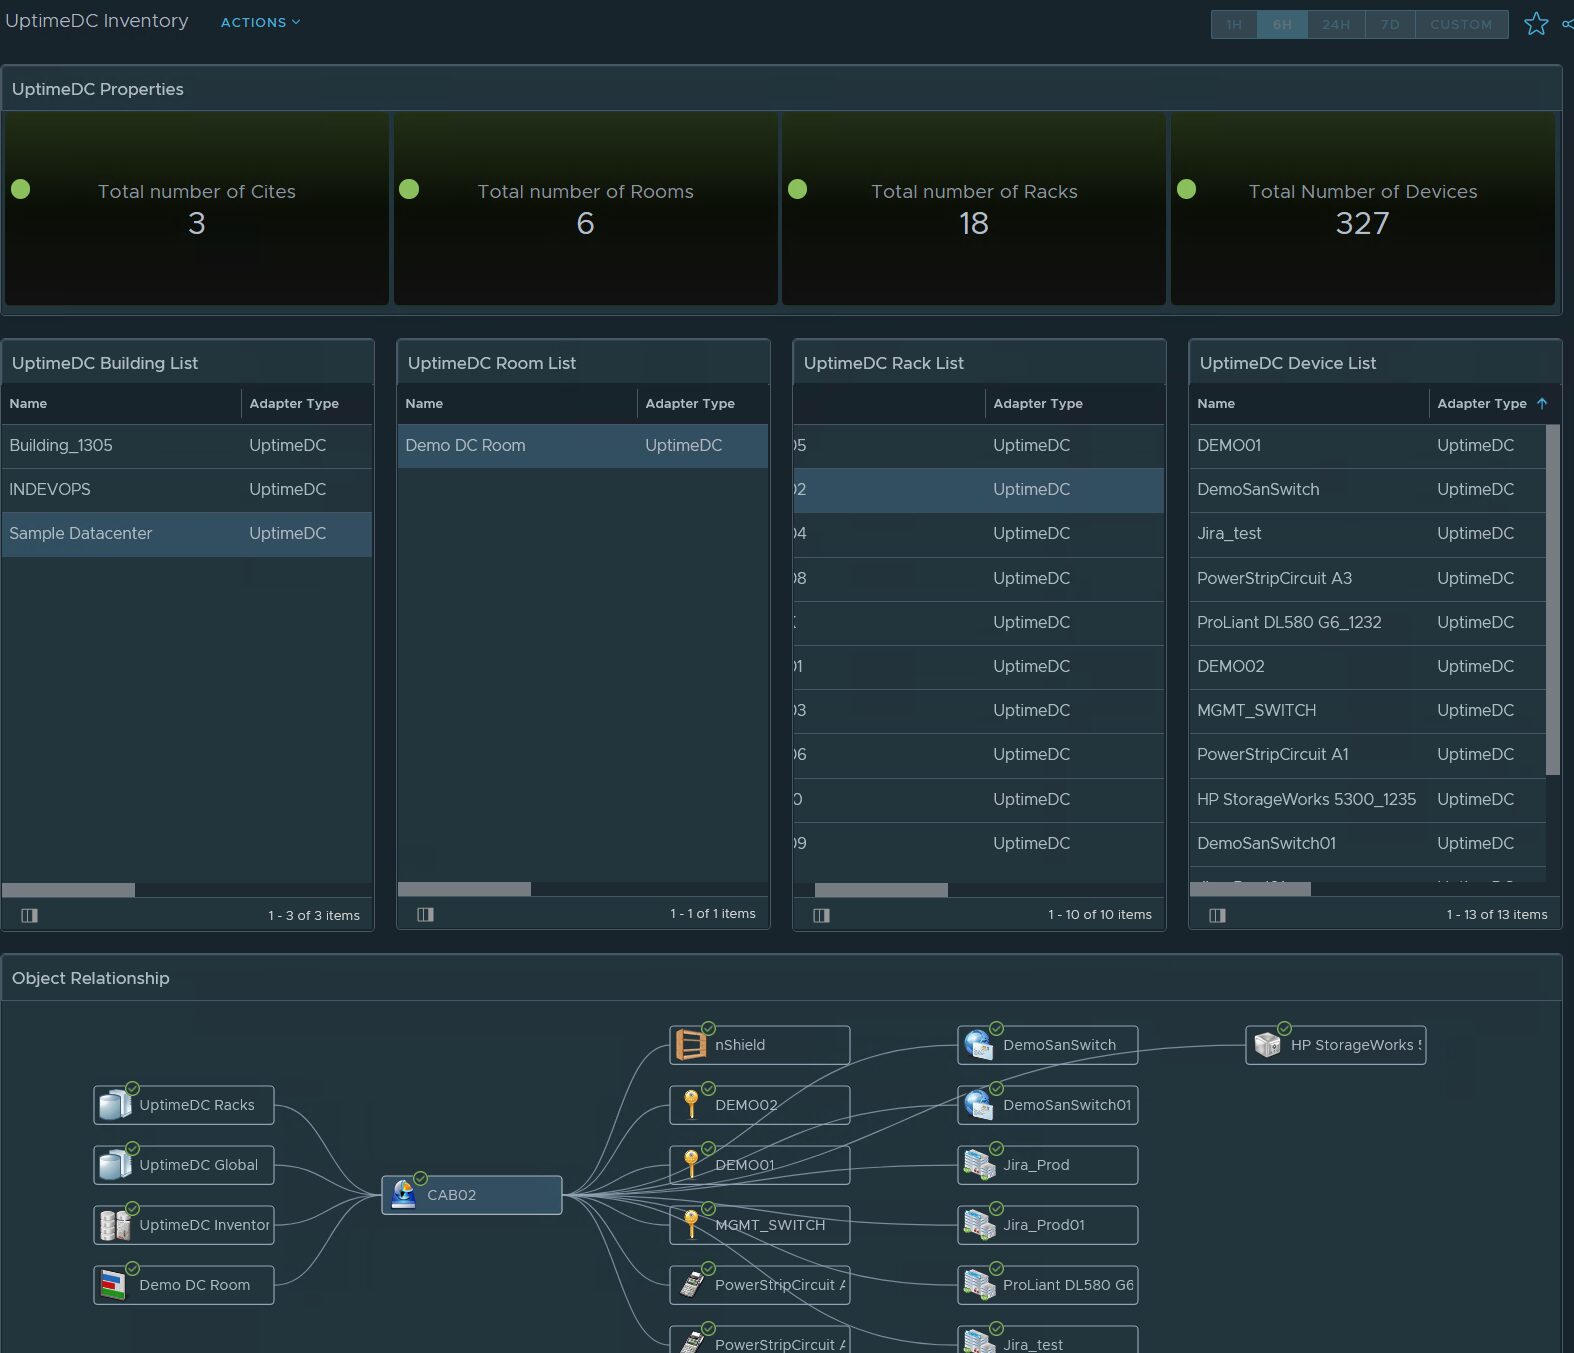Open column chooser in Room List footer

click(425, 914)
